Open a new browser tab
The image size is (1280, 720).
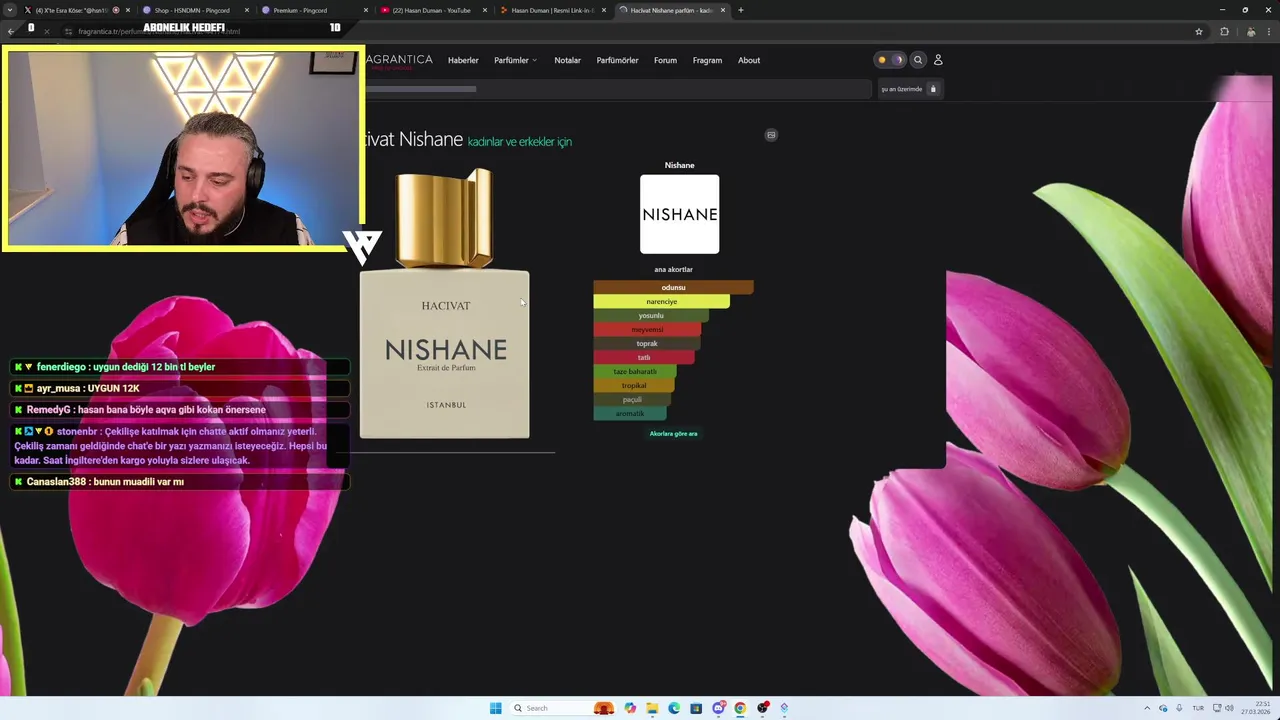[740, 10]
